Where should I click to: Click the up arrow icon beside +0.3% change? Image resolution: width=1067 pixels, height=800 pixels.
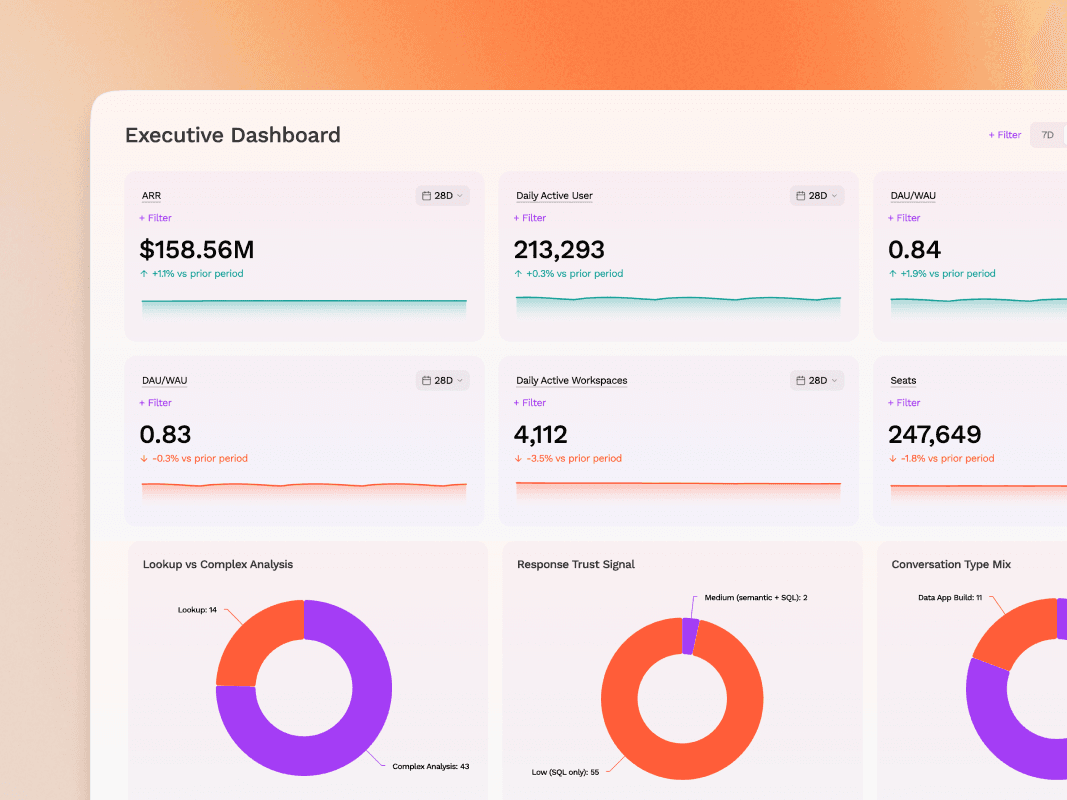(519, 273)
